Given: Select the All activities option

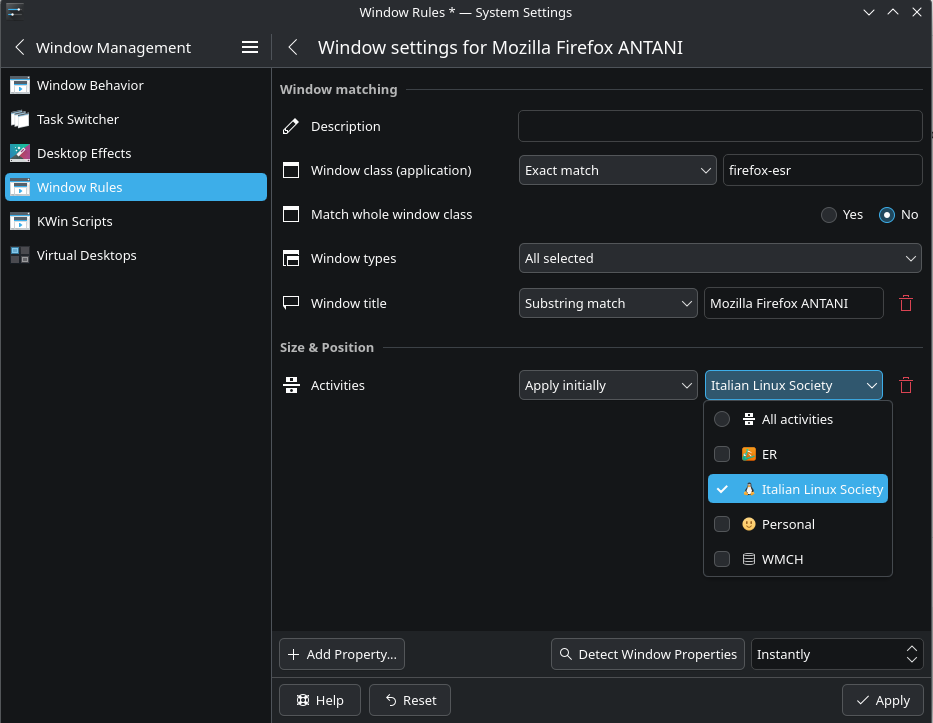Looking at the screenshot, I should pyautogui.click(x=722, y=419).
